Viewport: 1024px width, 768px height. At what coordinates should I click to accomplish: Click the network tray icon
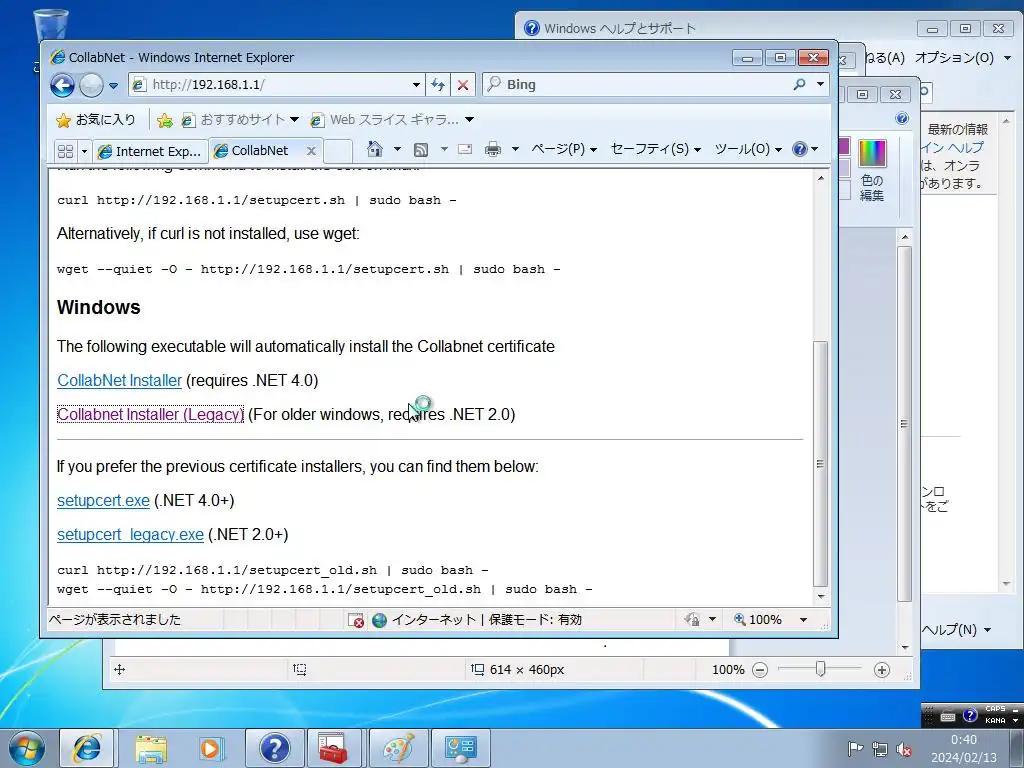pos(880,749)
